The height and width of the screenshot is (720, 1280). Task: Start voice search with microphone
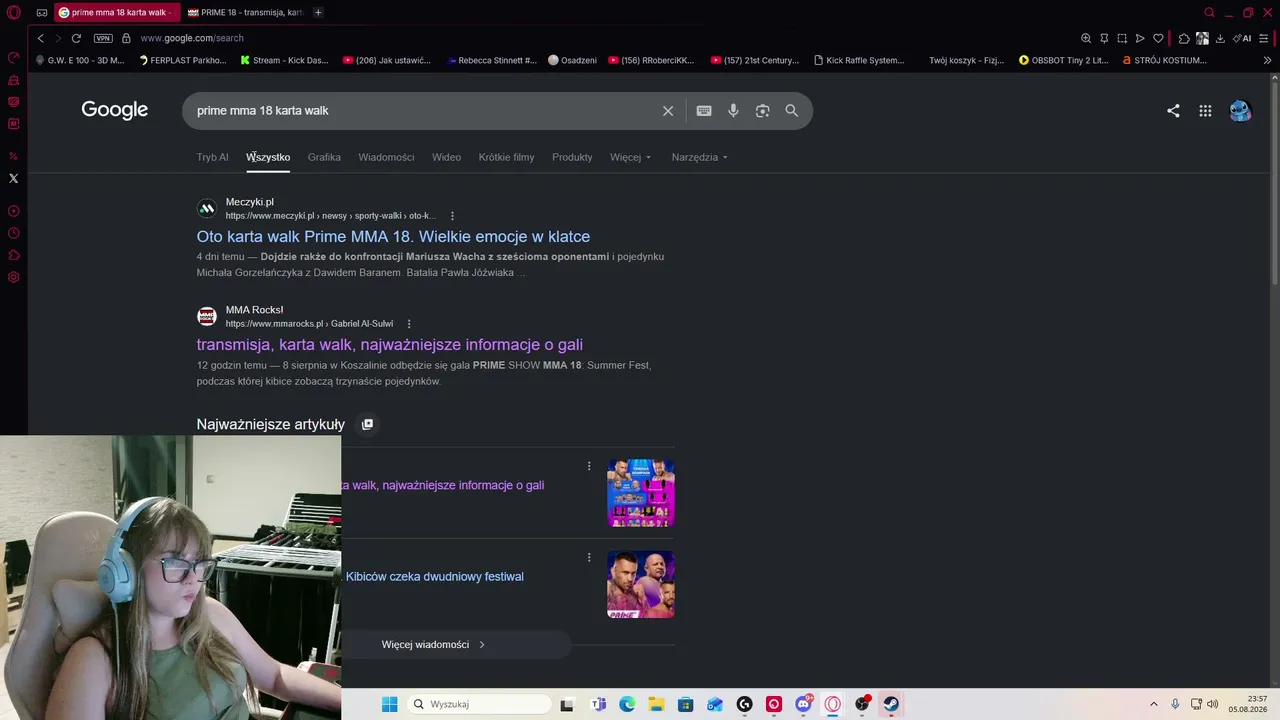733,111
